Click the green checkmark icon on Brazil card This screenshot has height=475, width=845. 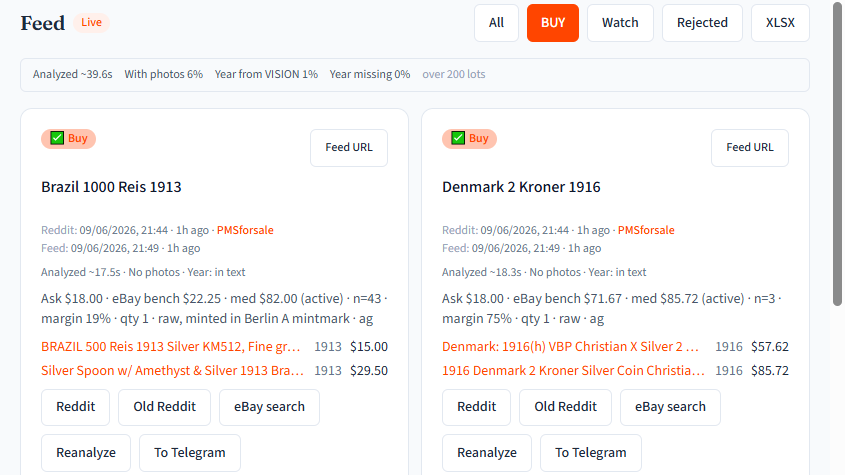point(57,138)
